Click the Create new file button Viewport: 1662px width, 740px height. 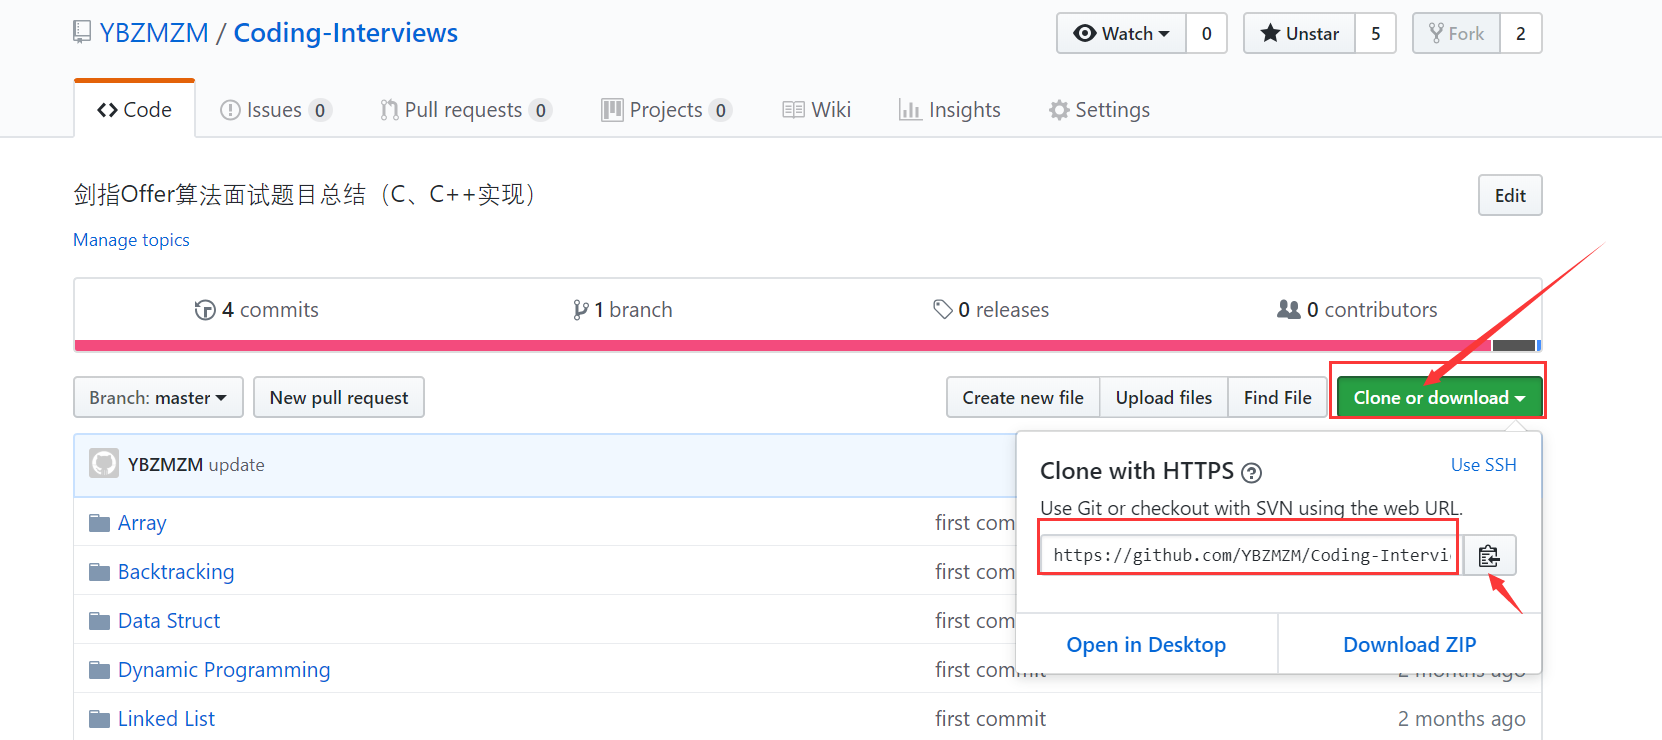(1023, 397)
